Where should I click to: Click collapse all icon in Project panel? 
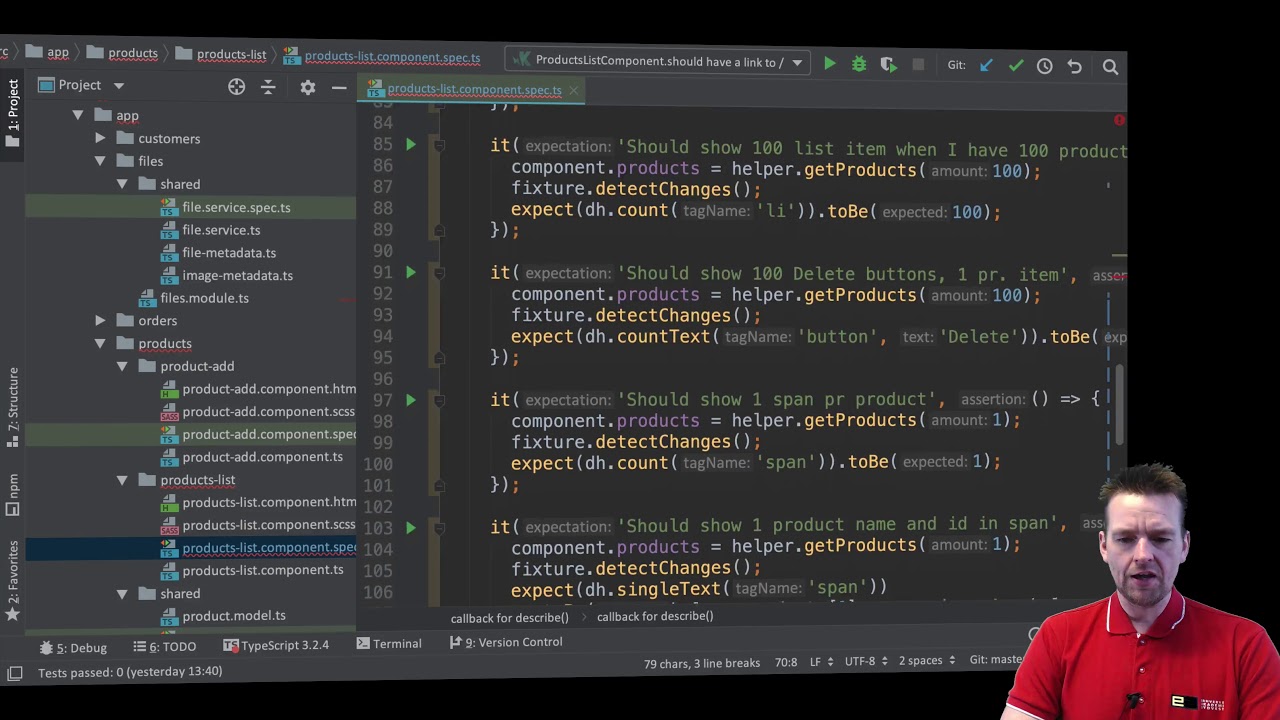267,87
